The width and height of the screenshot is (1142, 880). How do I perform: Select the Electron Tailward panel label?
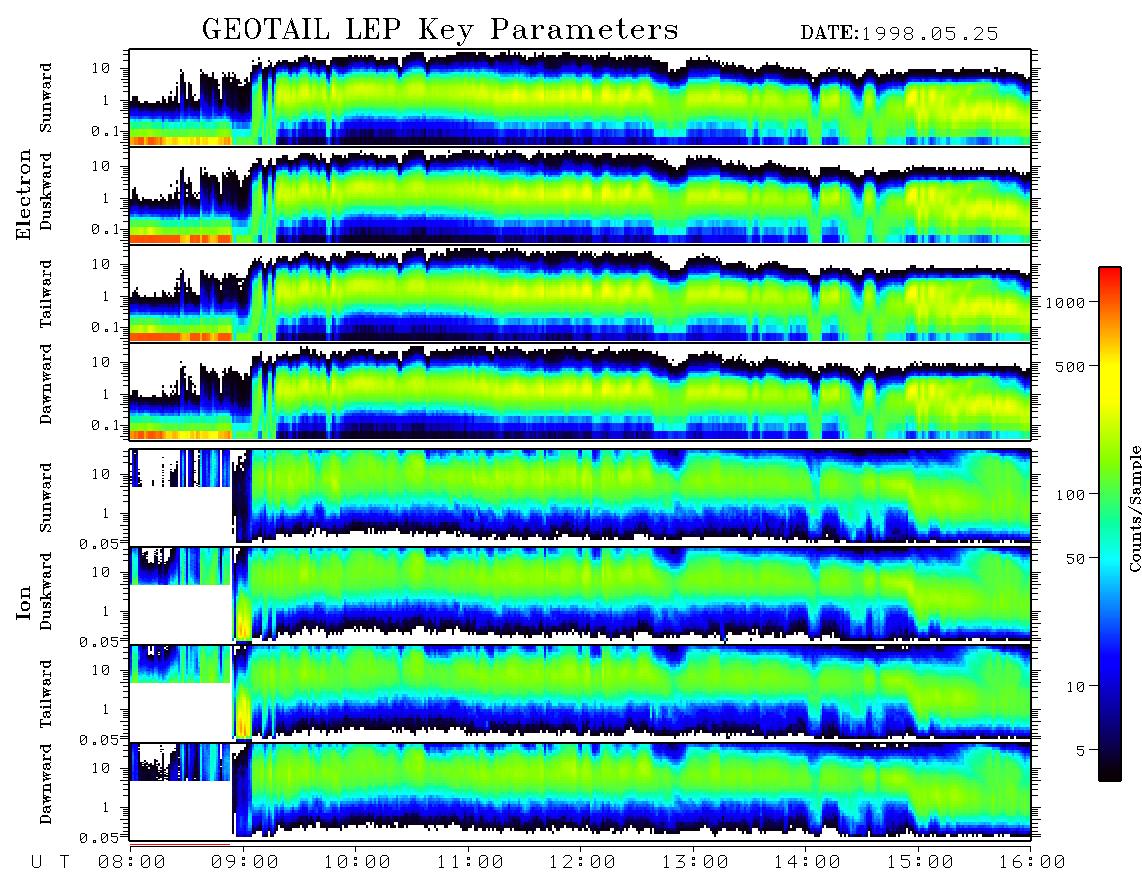(46, 294)
